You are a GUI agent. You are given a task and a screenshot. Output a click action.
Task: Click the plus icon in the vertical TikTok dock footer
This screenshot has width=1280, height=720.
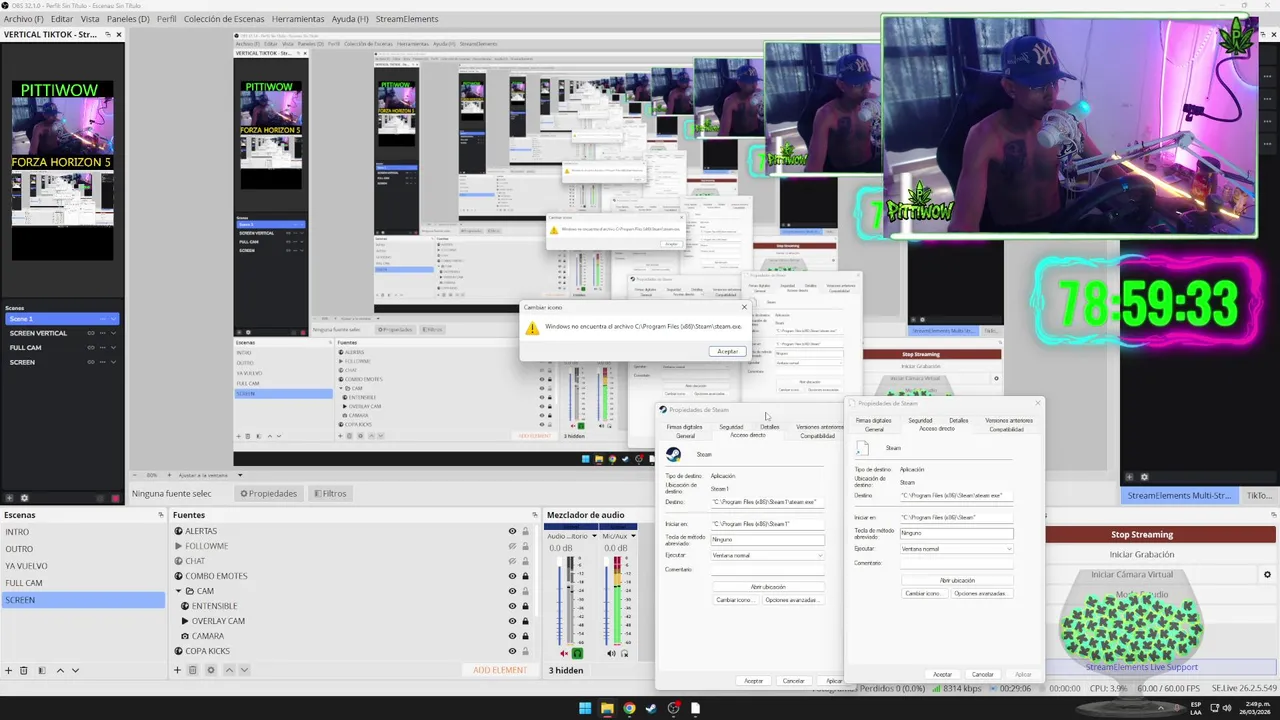click(9, 498)
